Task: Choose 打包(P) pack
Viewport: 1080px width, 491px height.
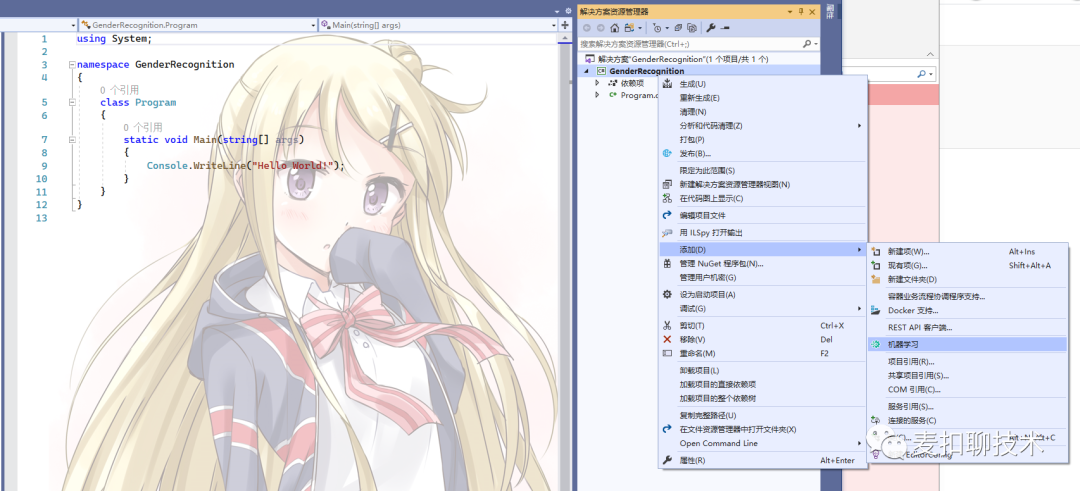Action: coord(762,139)
